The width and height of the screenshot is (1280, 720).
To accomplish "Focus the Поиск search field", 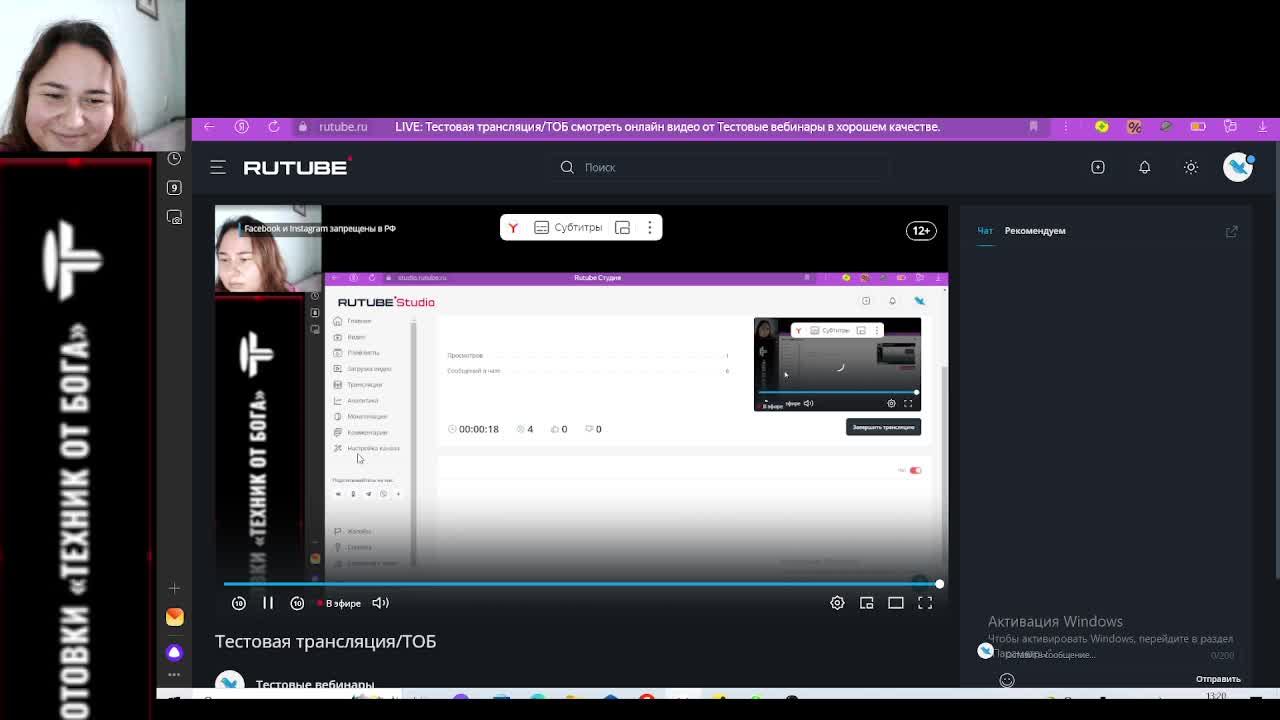I will (x=722, y=167).
